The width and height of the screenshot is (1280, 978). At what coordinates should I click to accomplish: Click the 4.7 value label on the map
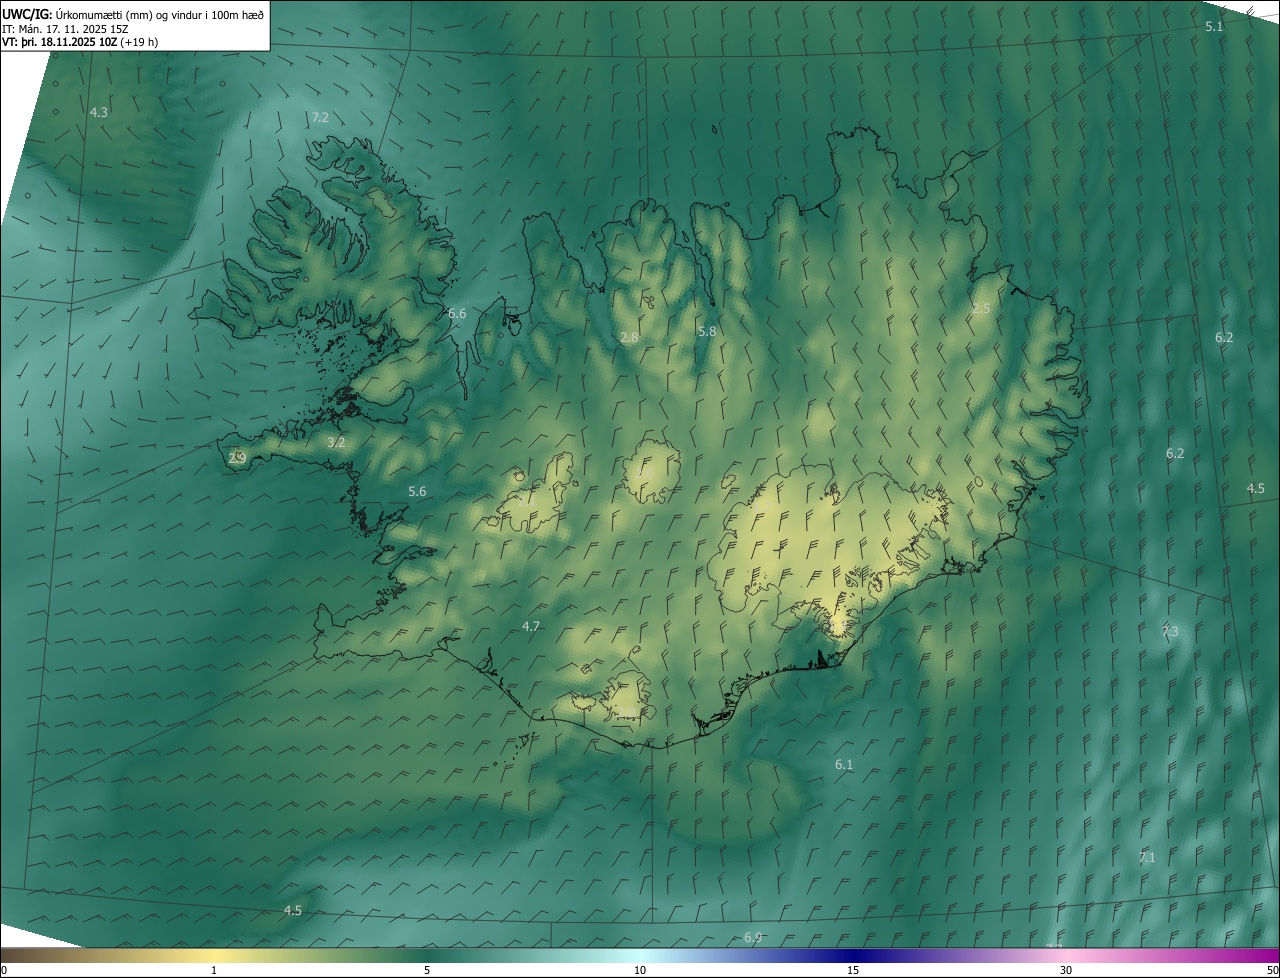pyautogui.click(x=531, y=627)
